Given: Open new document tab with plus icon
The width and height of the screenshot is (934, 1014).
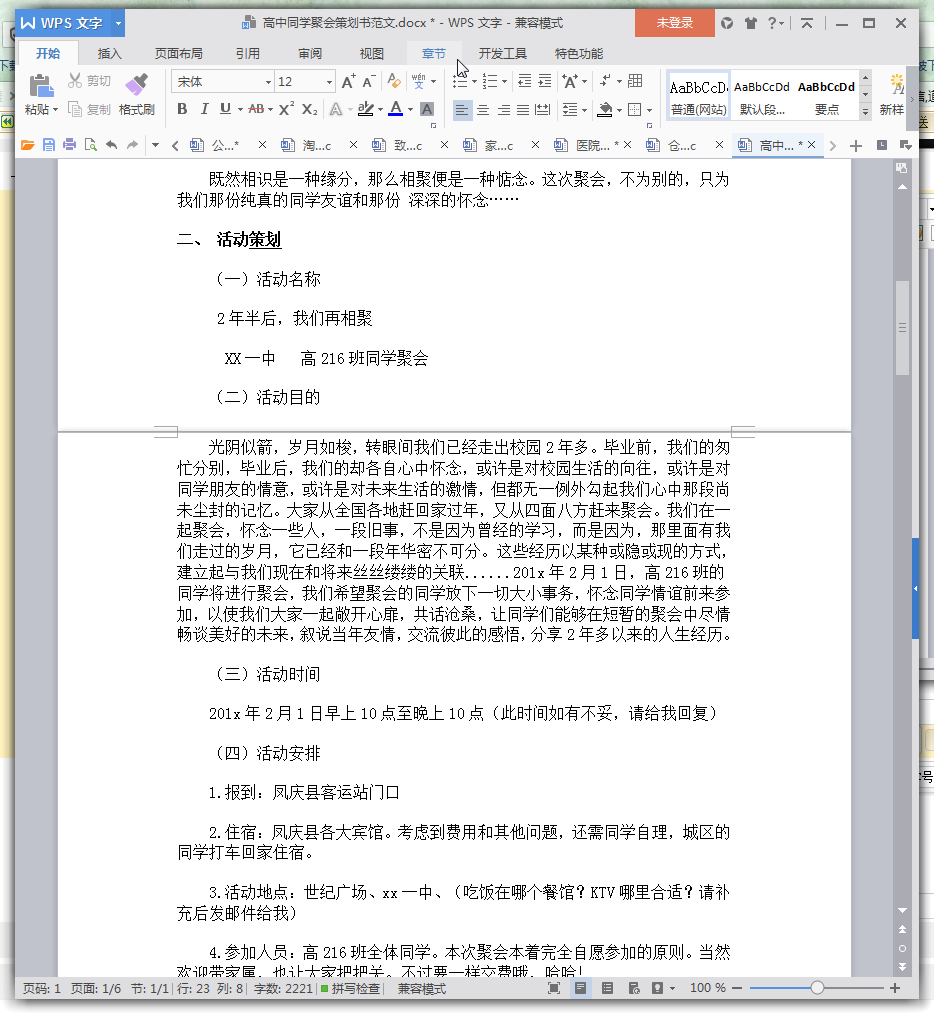Looking at the screenshot, I should 856,146.
